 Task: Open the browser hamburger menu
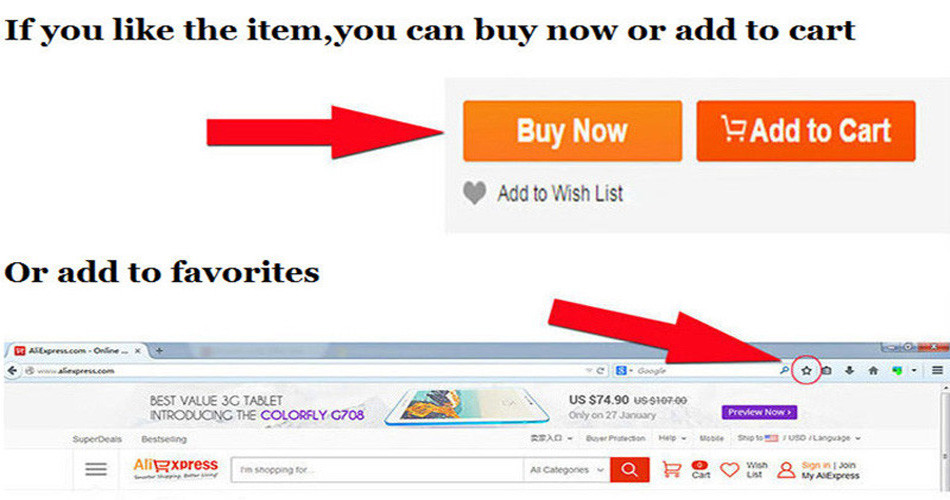tap(937, 370)
